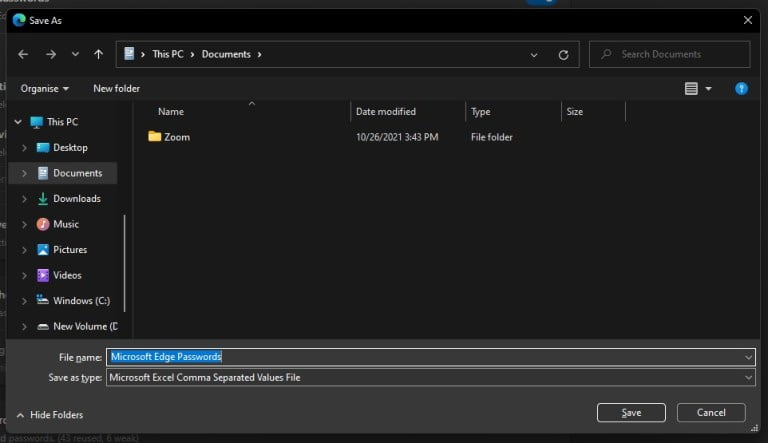This screenshot has height=443, width=768.
Task: Expand the New Volume tree node
Action: pos(24,326)
